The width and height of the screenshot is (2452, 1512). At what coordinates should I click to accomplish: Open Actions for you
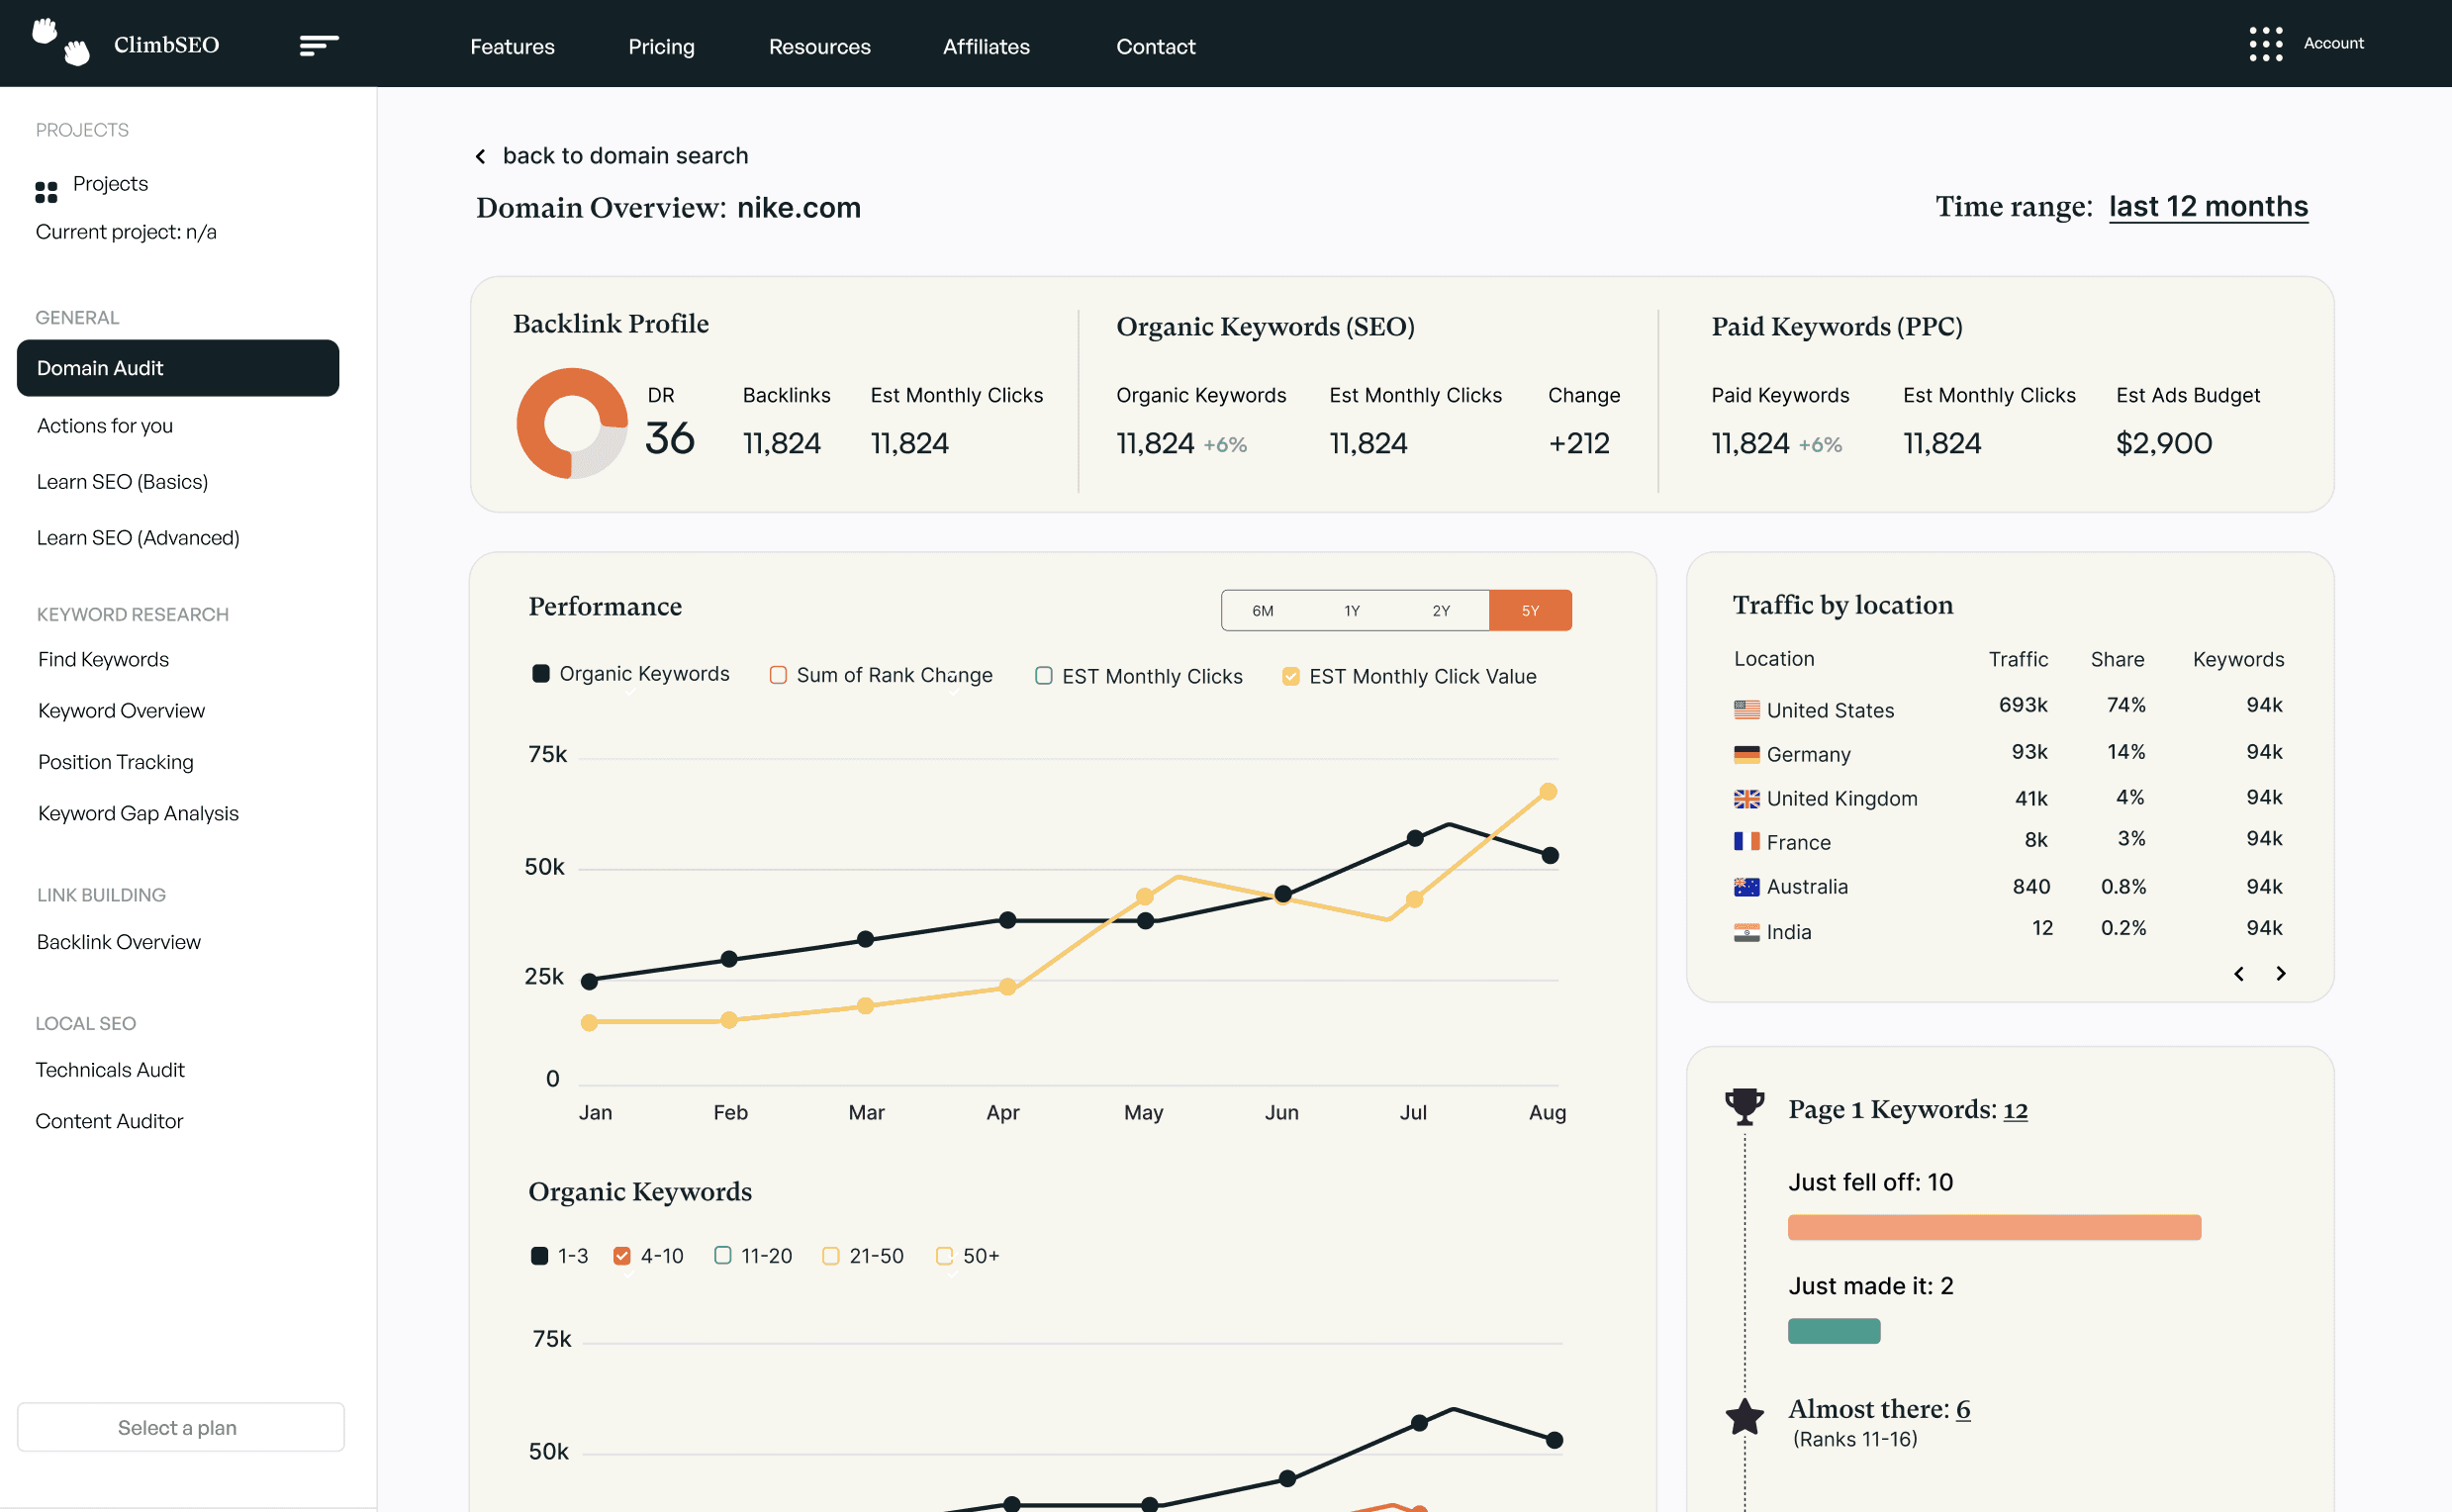pos(105,426)
